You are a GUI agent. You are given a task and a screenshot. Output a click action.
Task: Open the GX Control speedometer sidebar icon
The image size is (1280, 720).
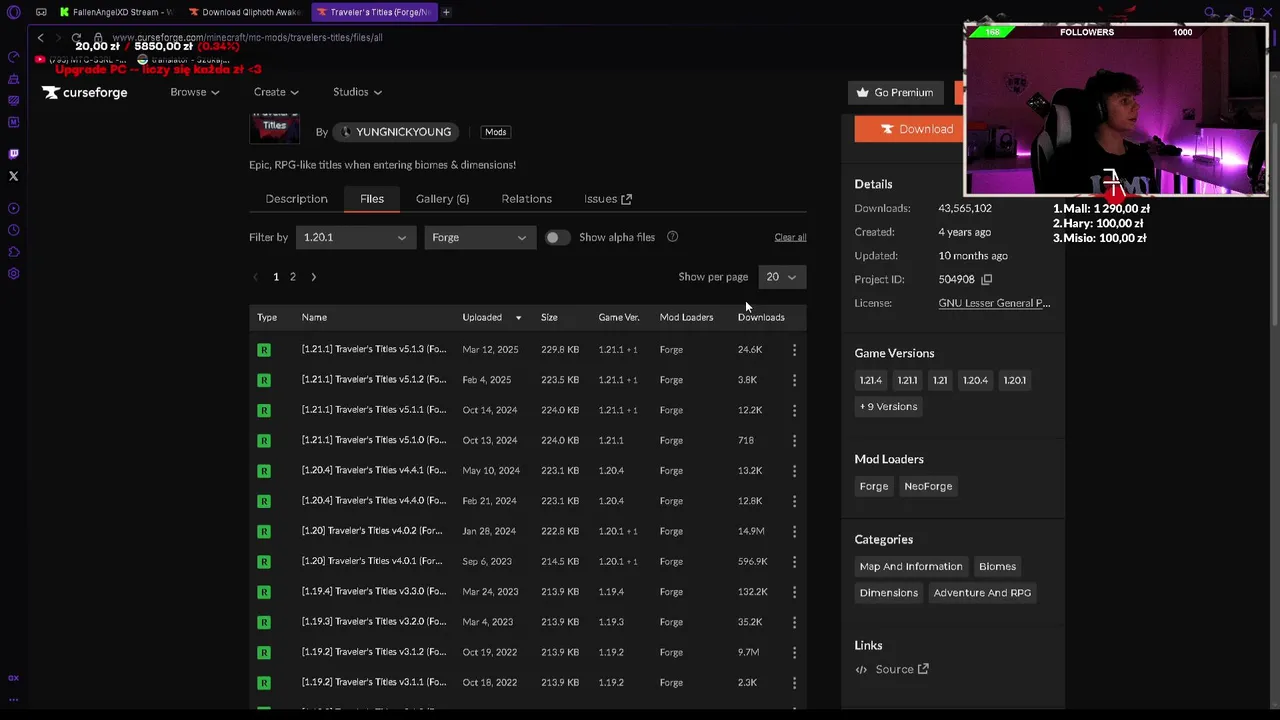coord(13,57)
